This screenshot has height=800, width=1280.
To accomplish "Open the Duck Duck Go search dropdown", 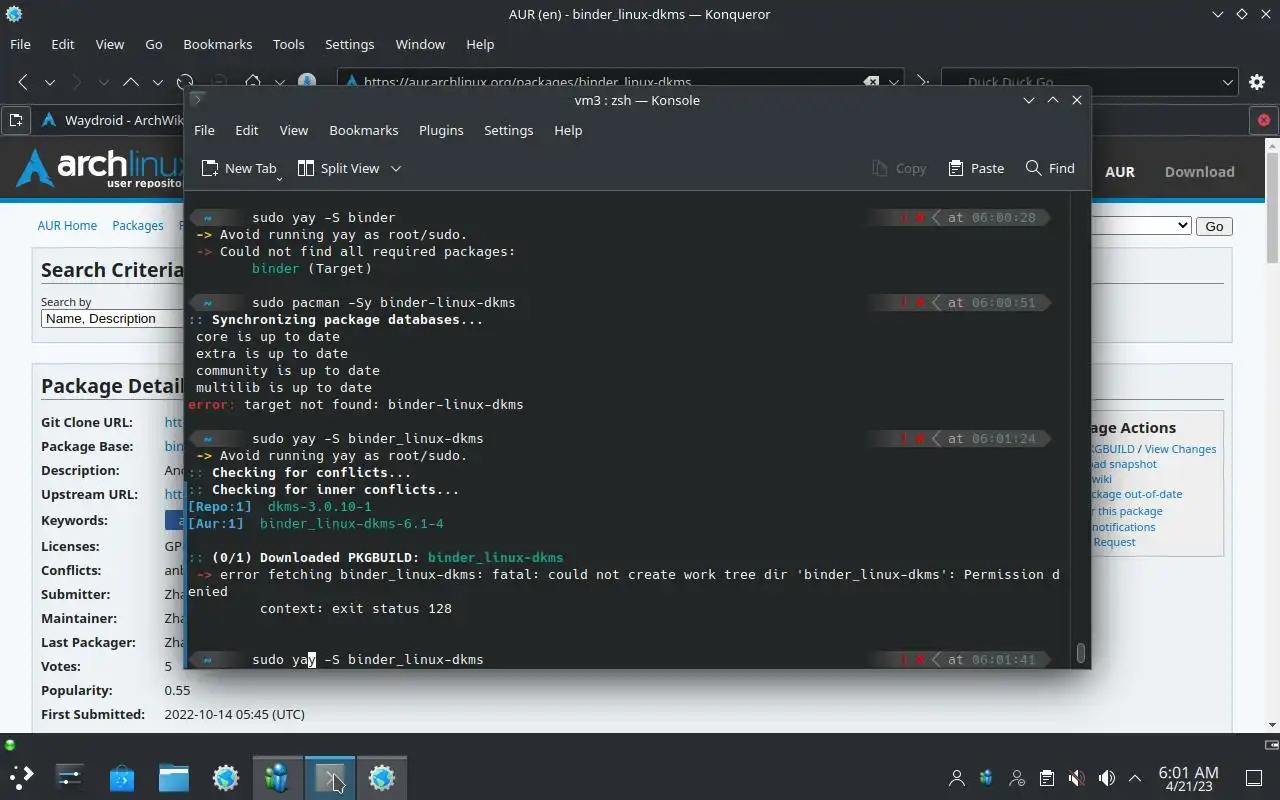I will pos(1228,82).
